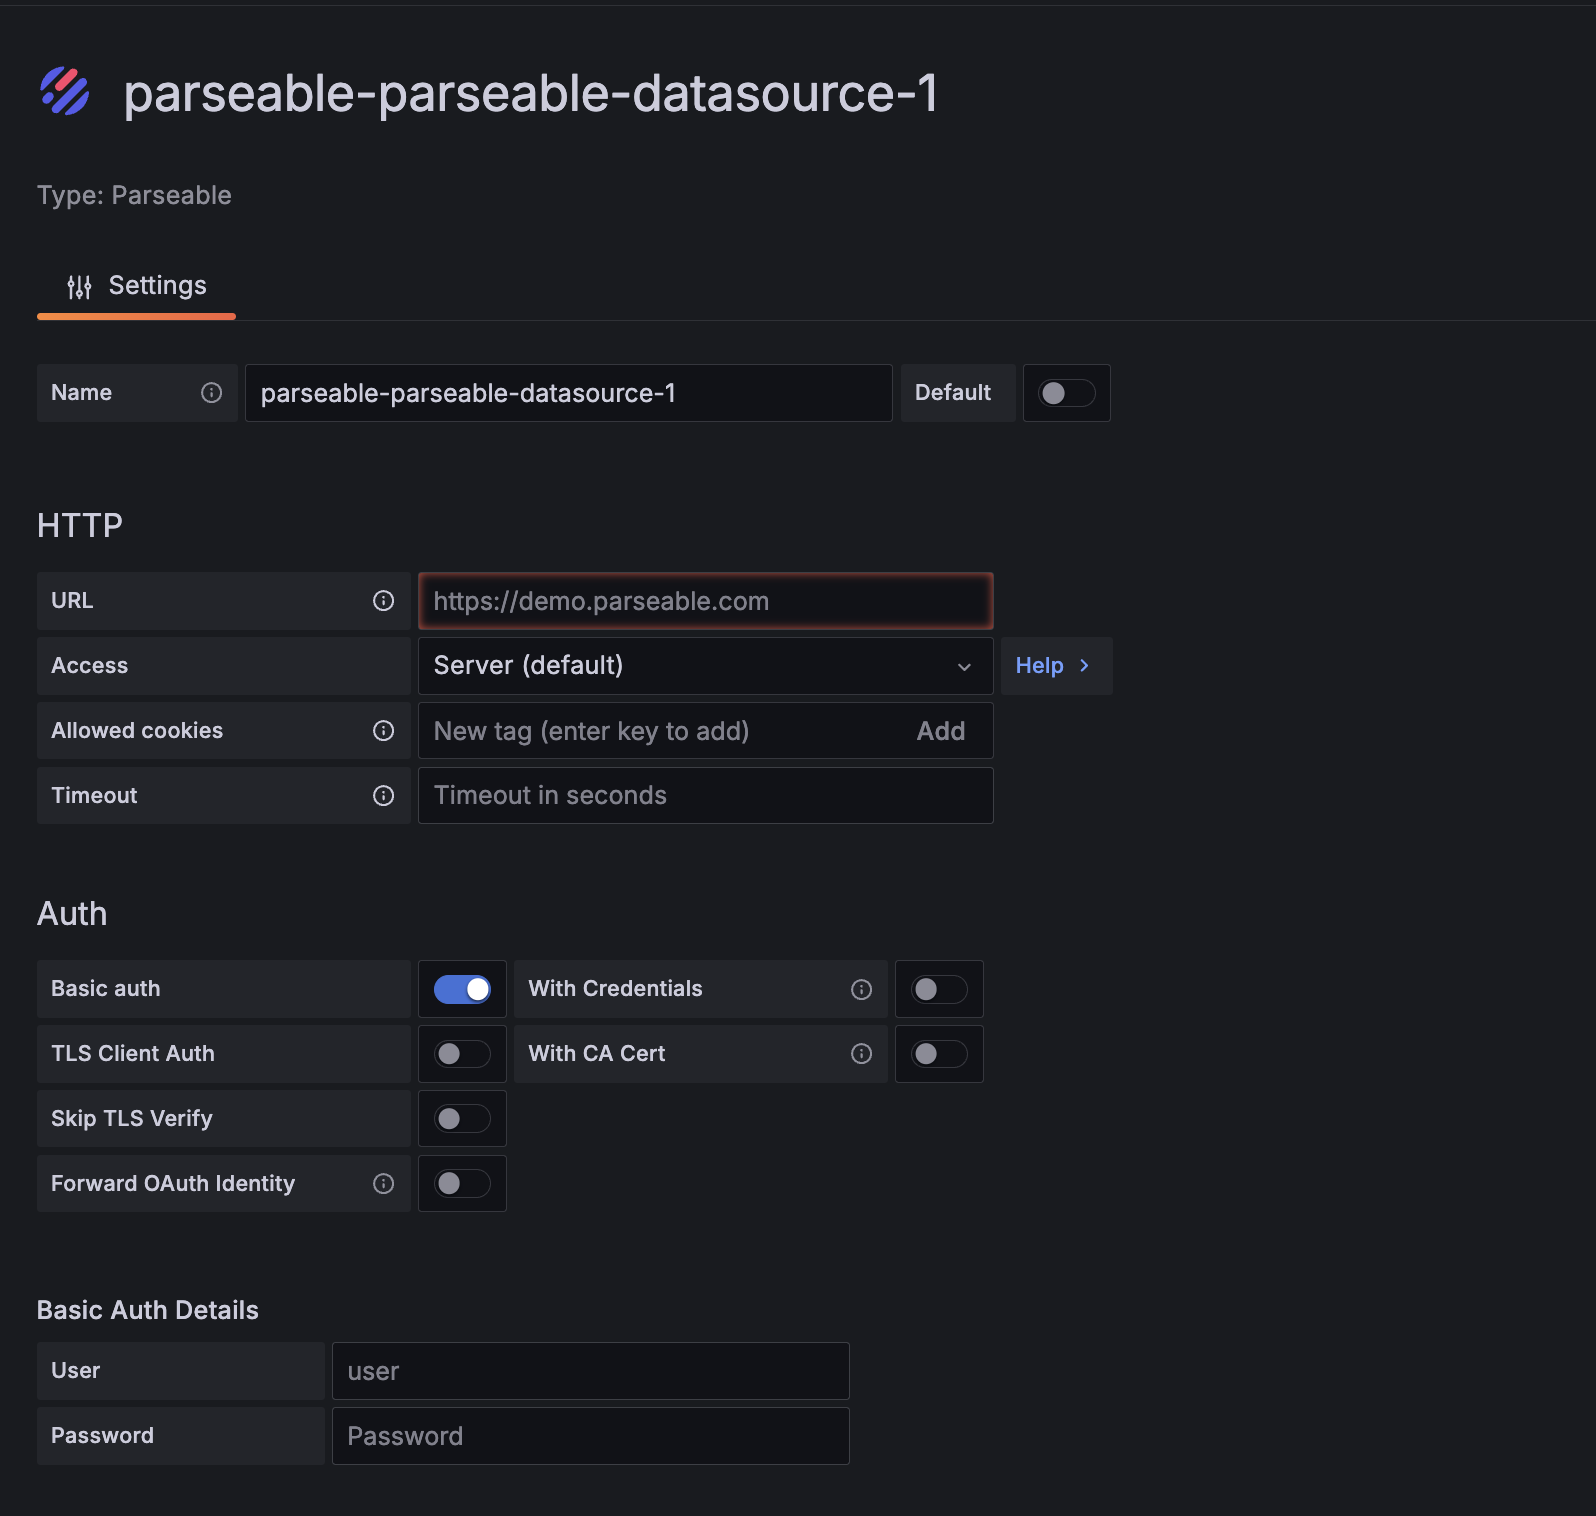1596x1516 pixels.
Task: Click the Allowed cookies info icon
Action: pyautogui.click(x=383, y=731)
